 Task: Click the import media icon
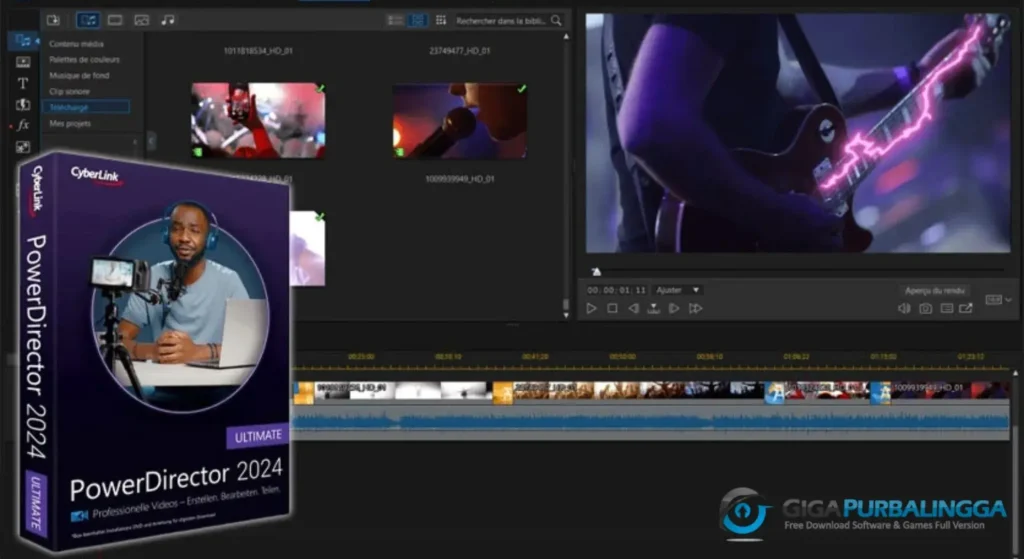pos(54,20)
